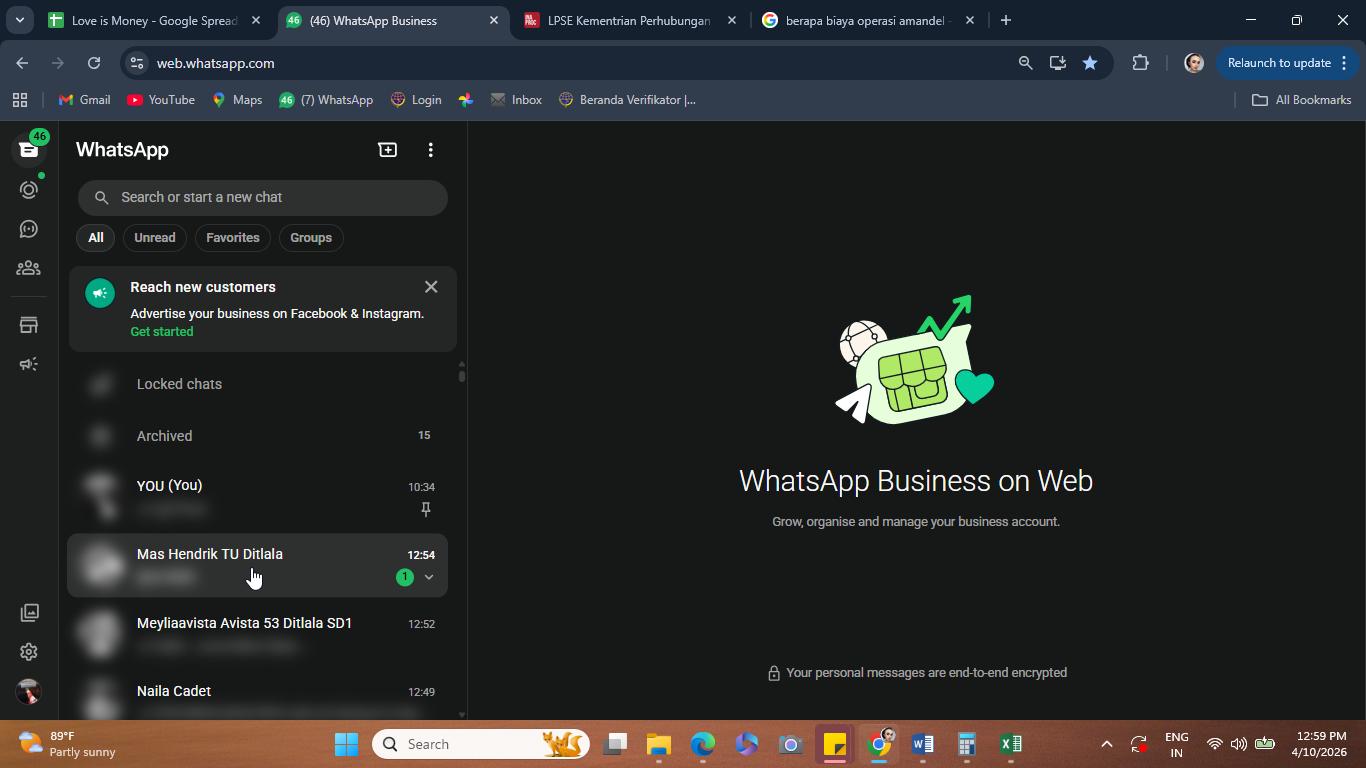Open the Google Photos pinwheel bookmark
This screenshot has height=768, width=1366.
pyautogui.click(x=466, y=100)
